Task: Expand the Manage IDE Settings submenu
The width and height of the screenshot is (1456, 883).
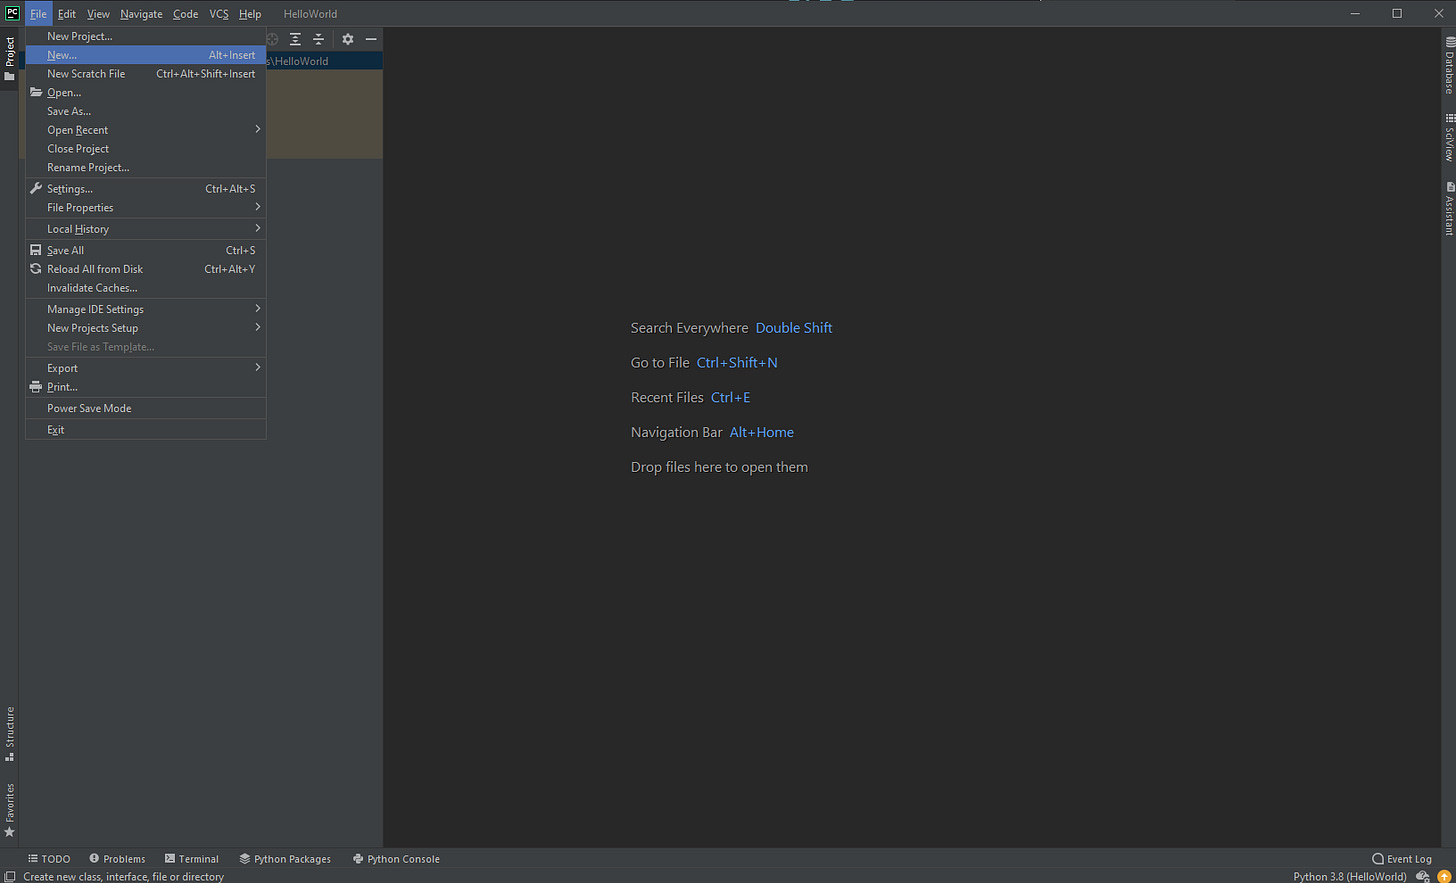Action: pos(146,309)
